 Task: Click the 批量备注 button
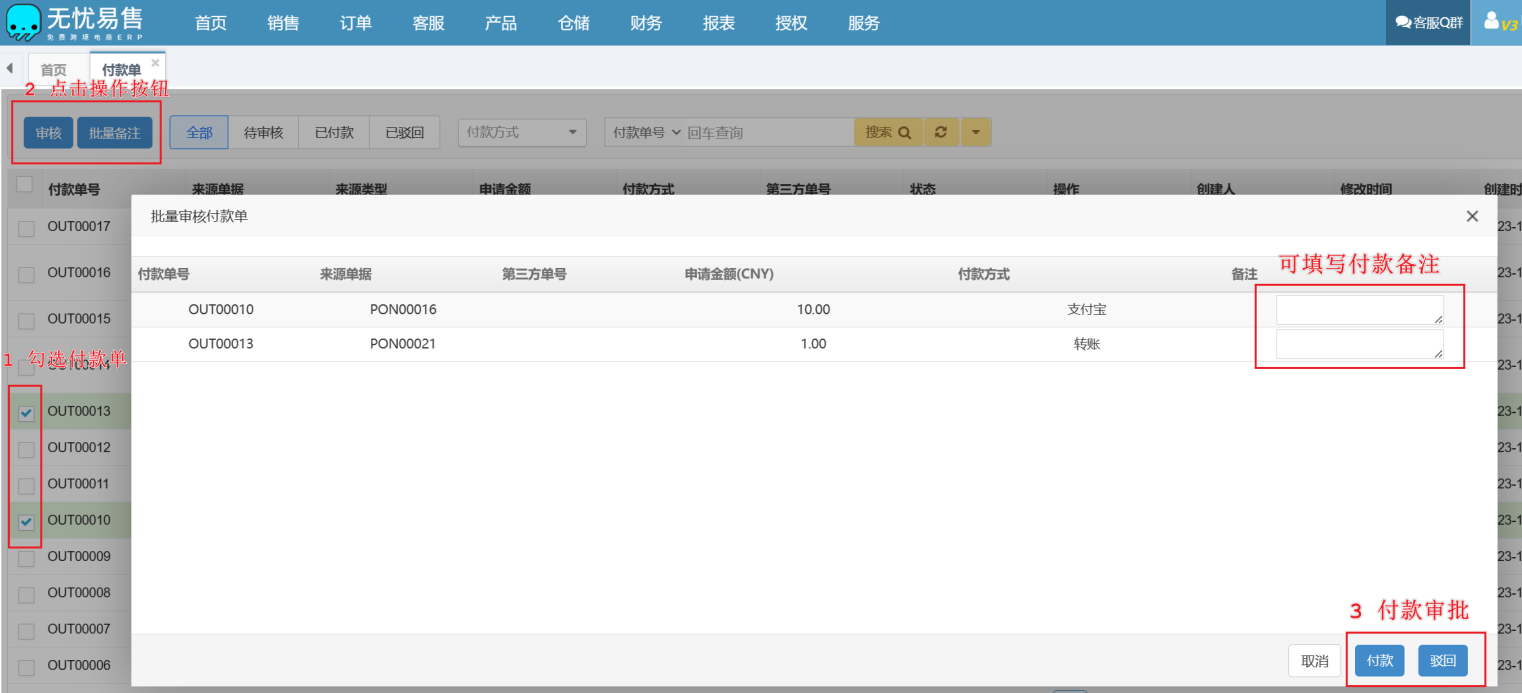[115, 133]
